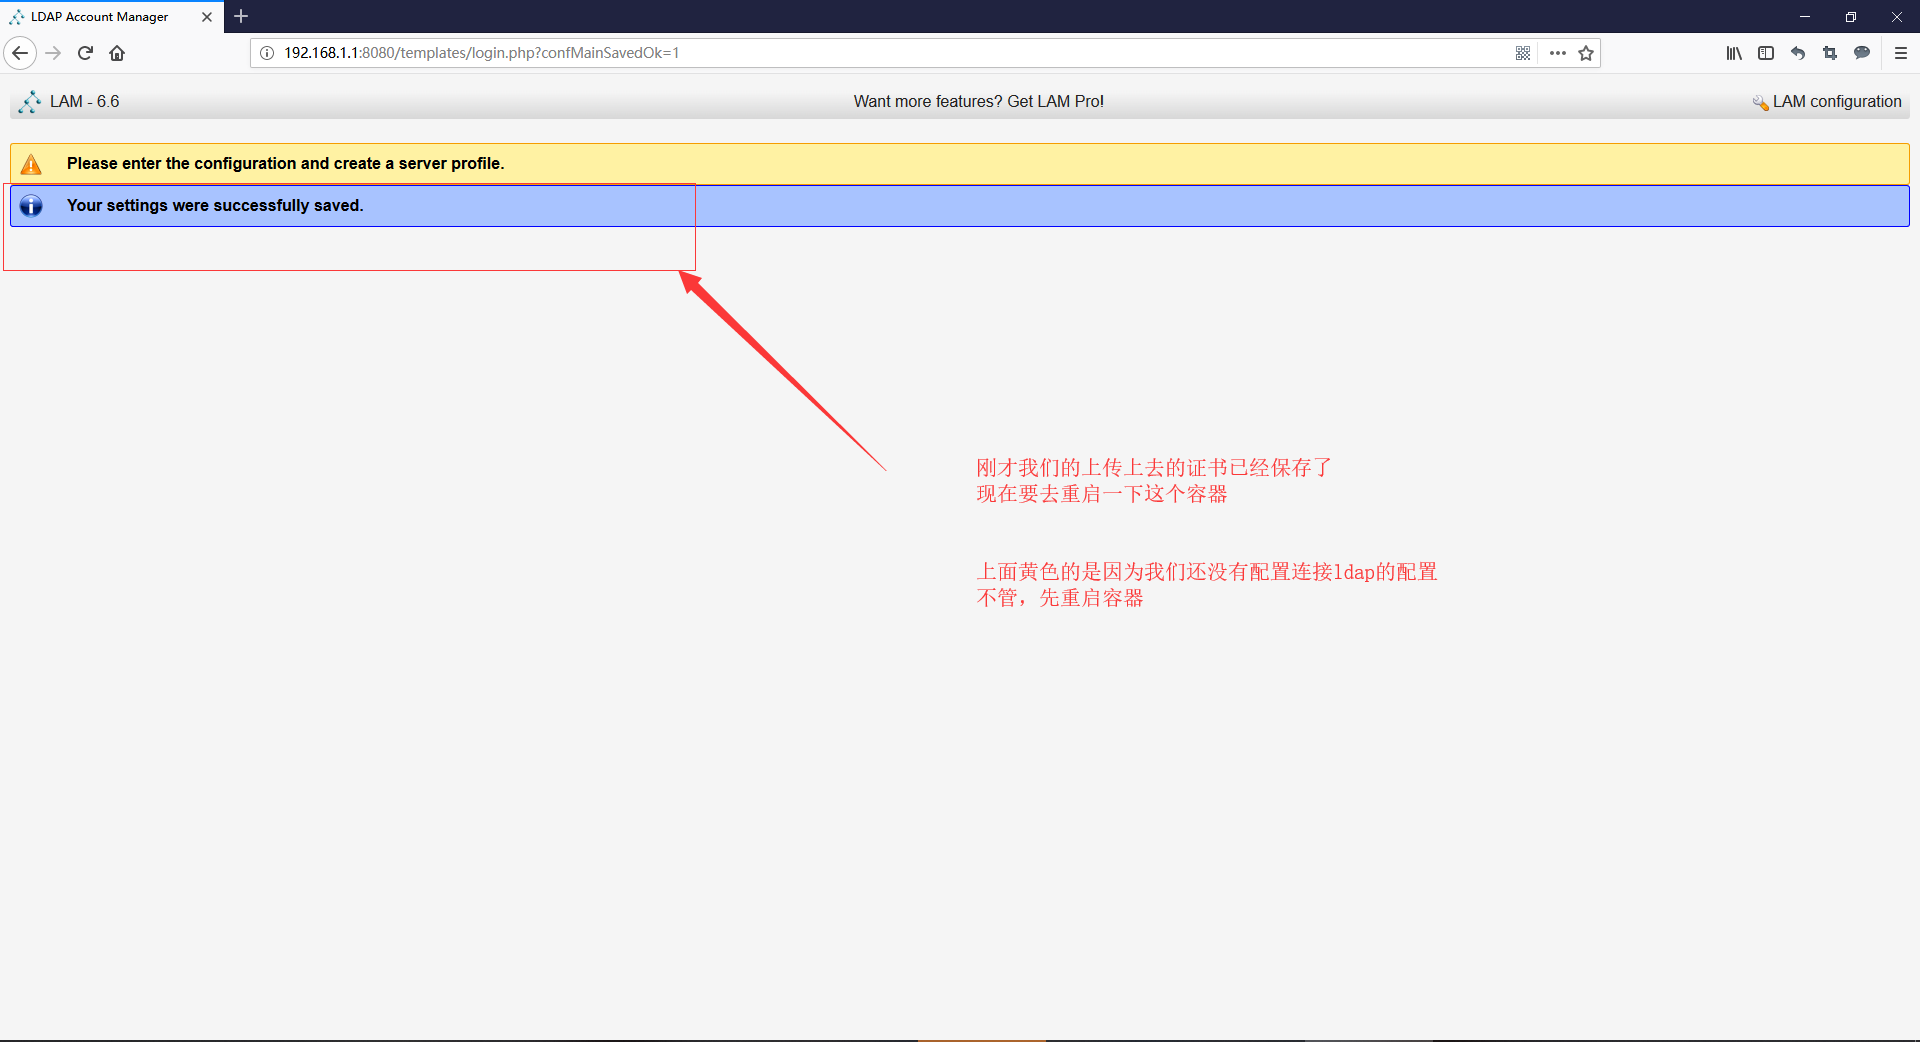Close the browser window

[1897, 16]
